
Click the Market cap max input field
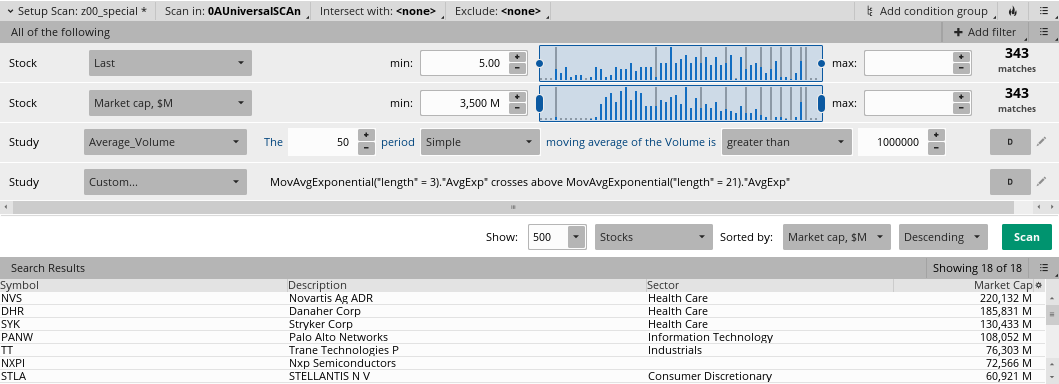[908, 103]
